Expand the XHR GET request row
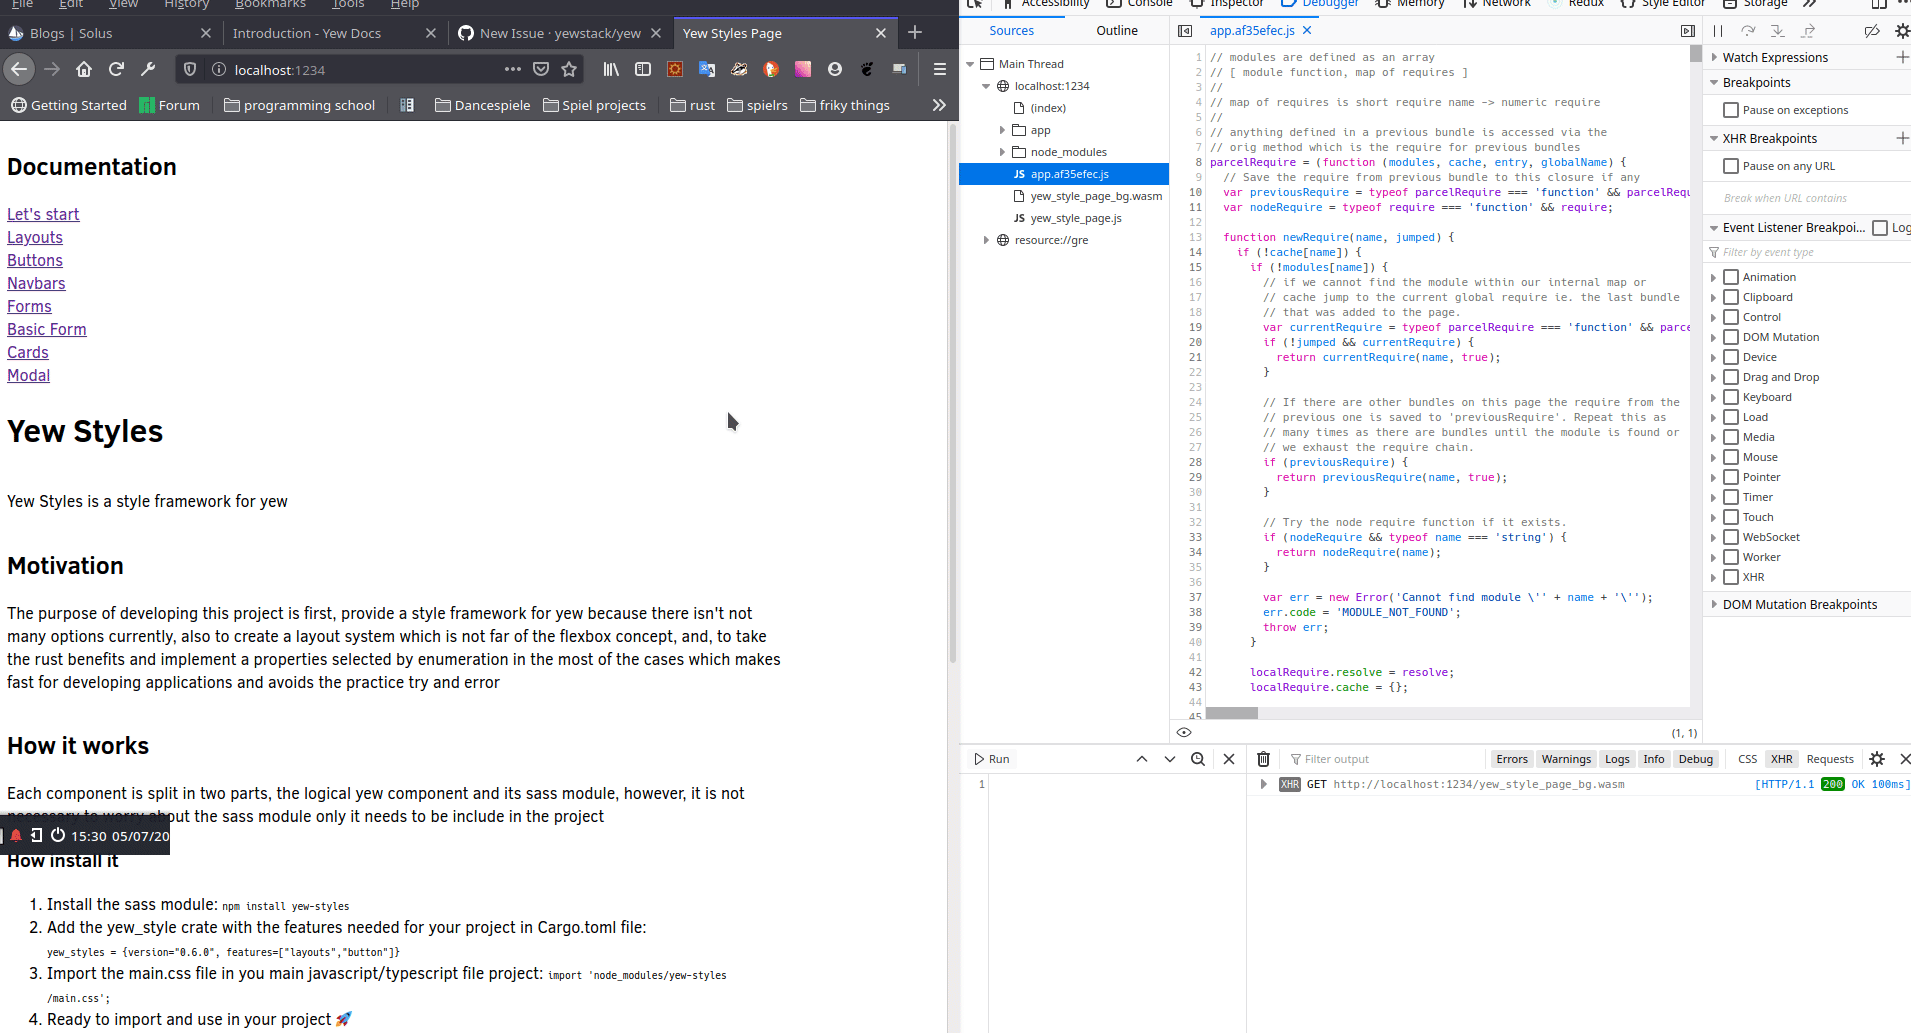 tap(1264, 784)
